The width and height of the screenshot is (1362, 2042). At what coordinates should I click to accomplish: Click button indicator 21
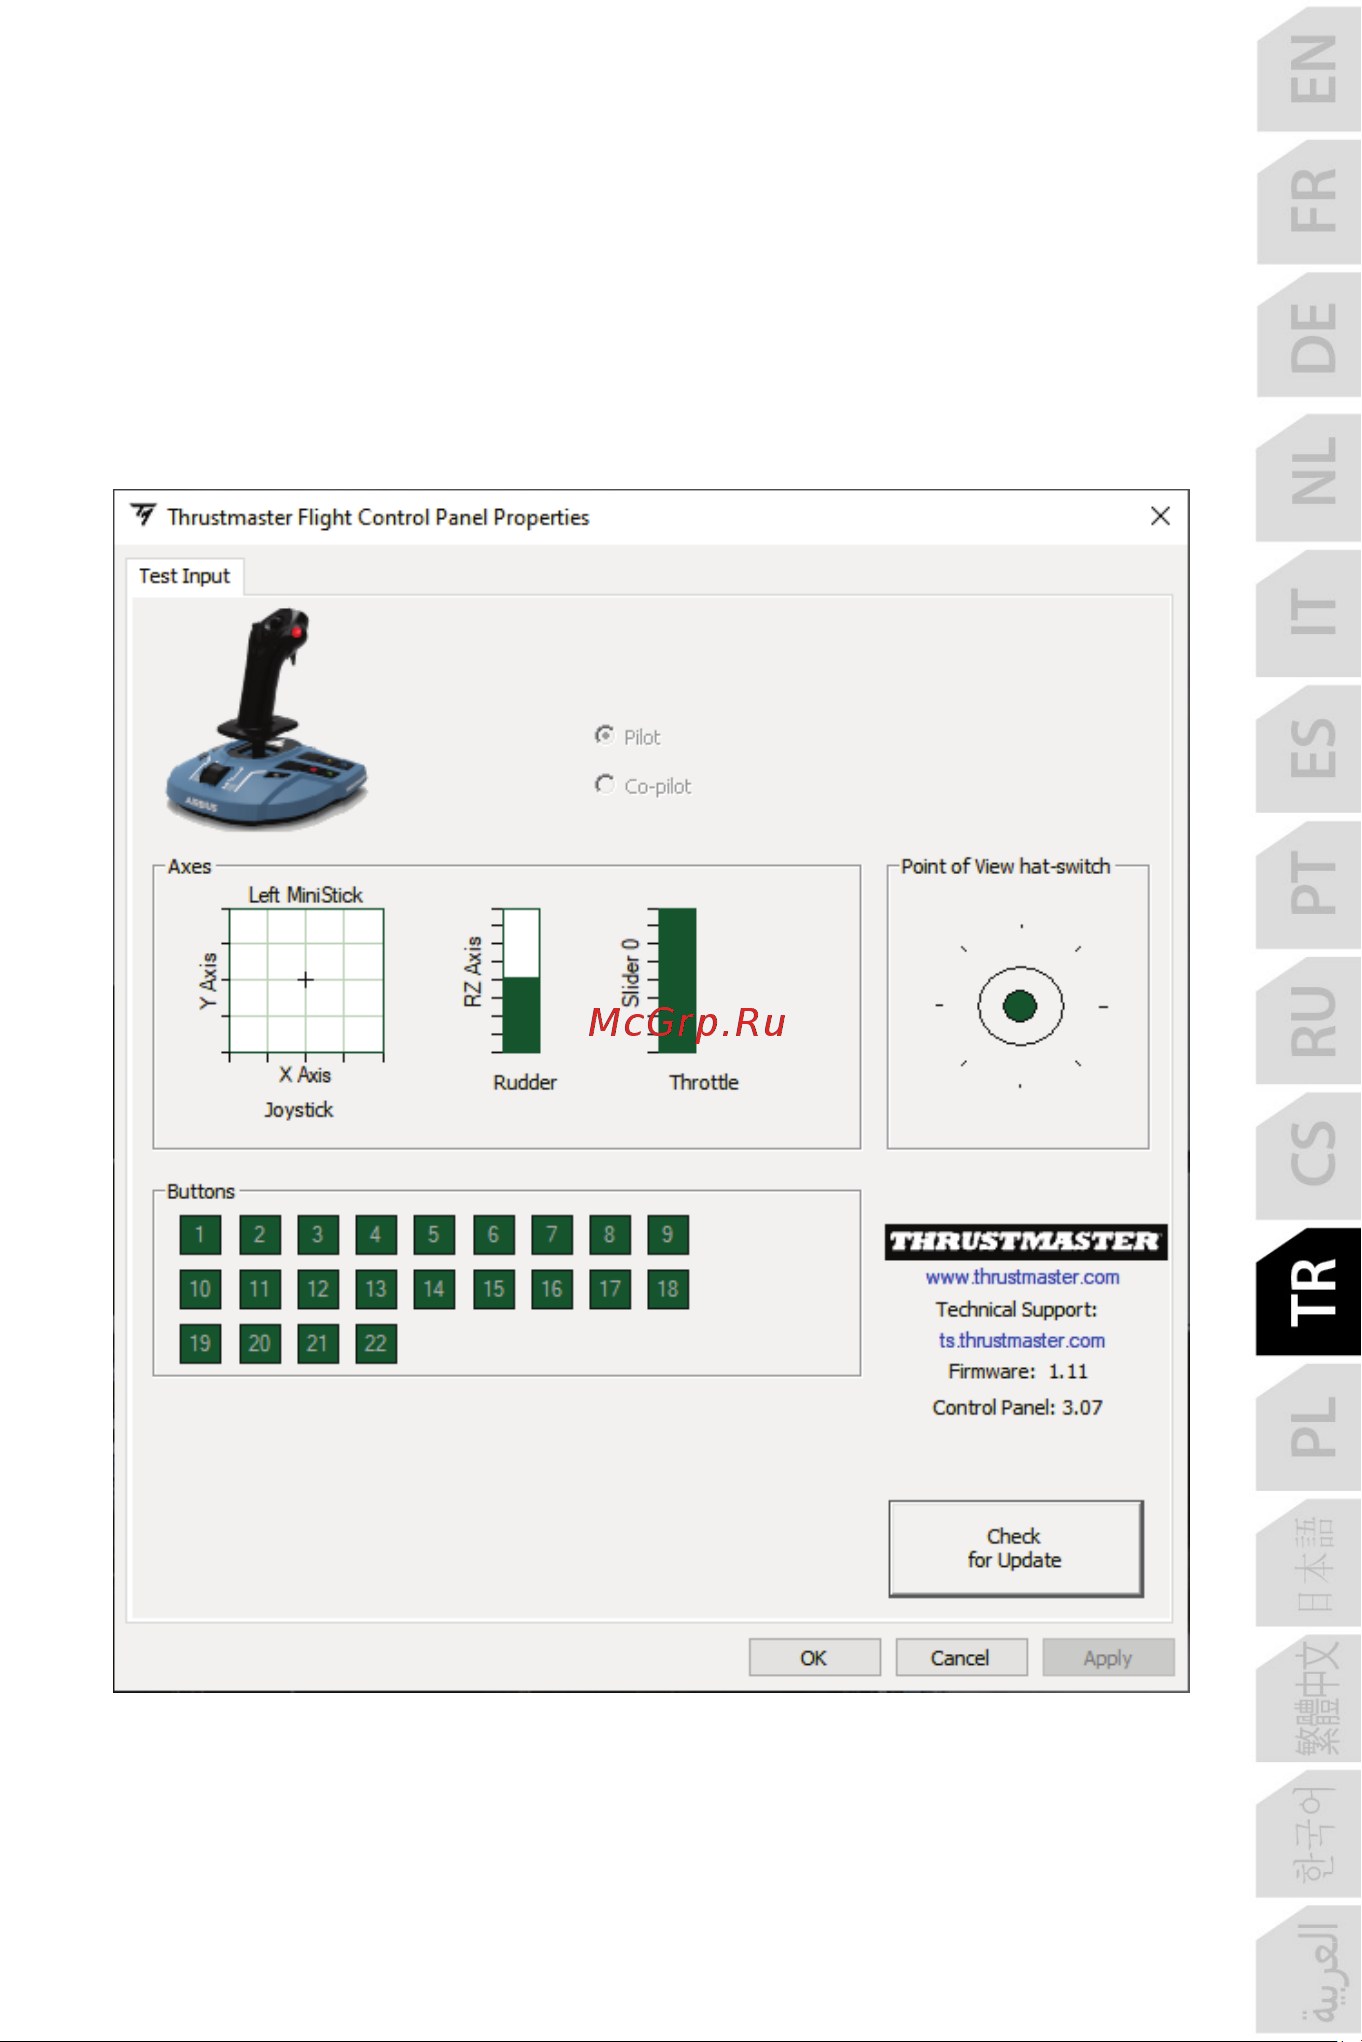[x=317, y=1343]
